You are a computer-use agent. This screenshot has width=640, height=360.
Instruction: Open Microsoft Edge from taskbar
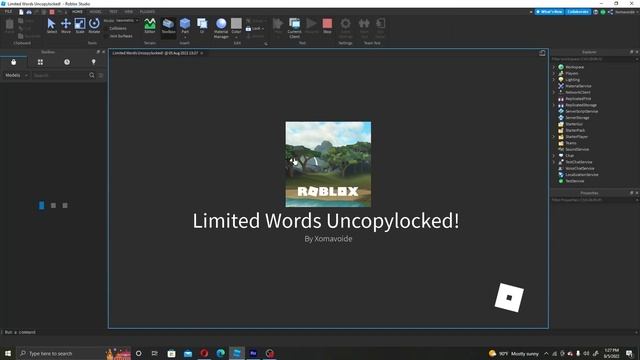(220, 353)
